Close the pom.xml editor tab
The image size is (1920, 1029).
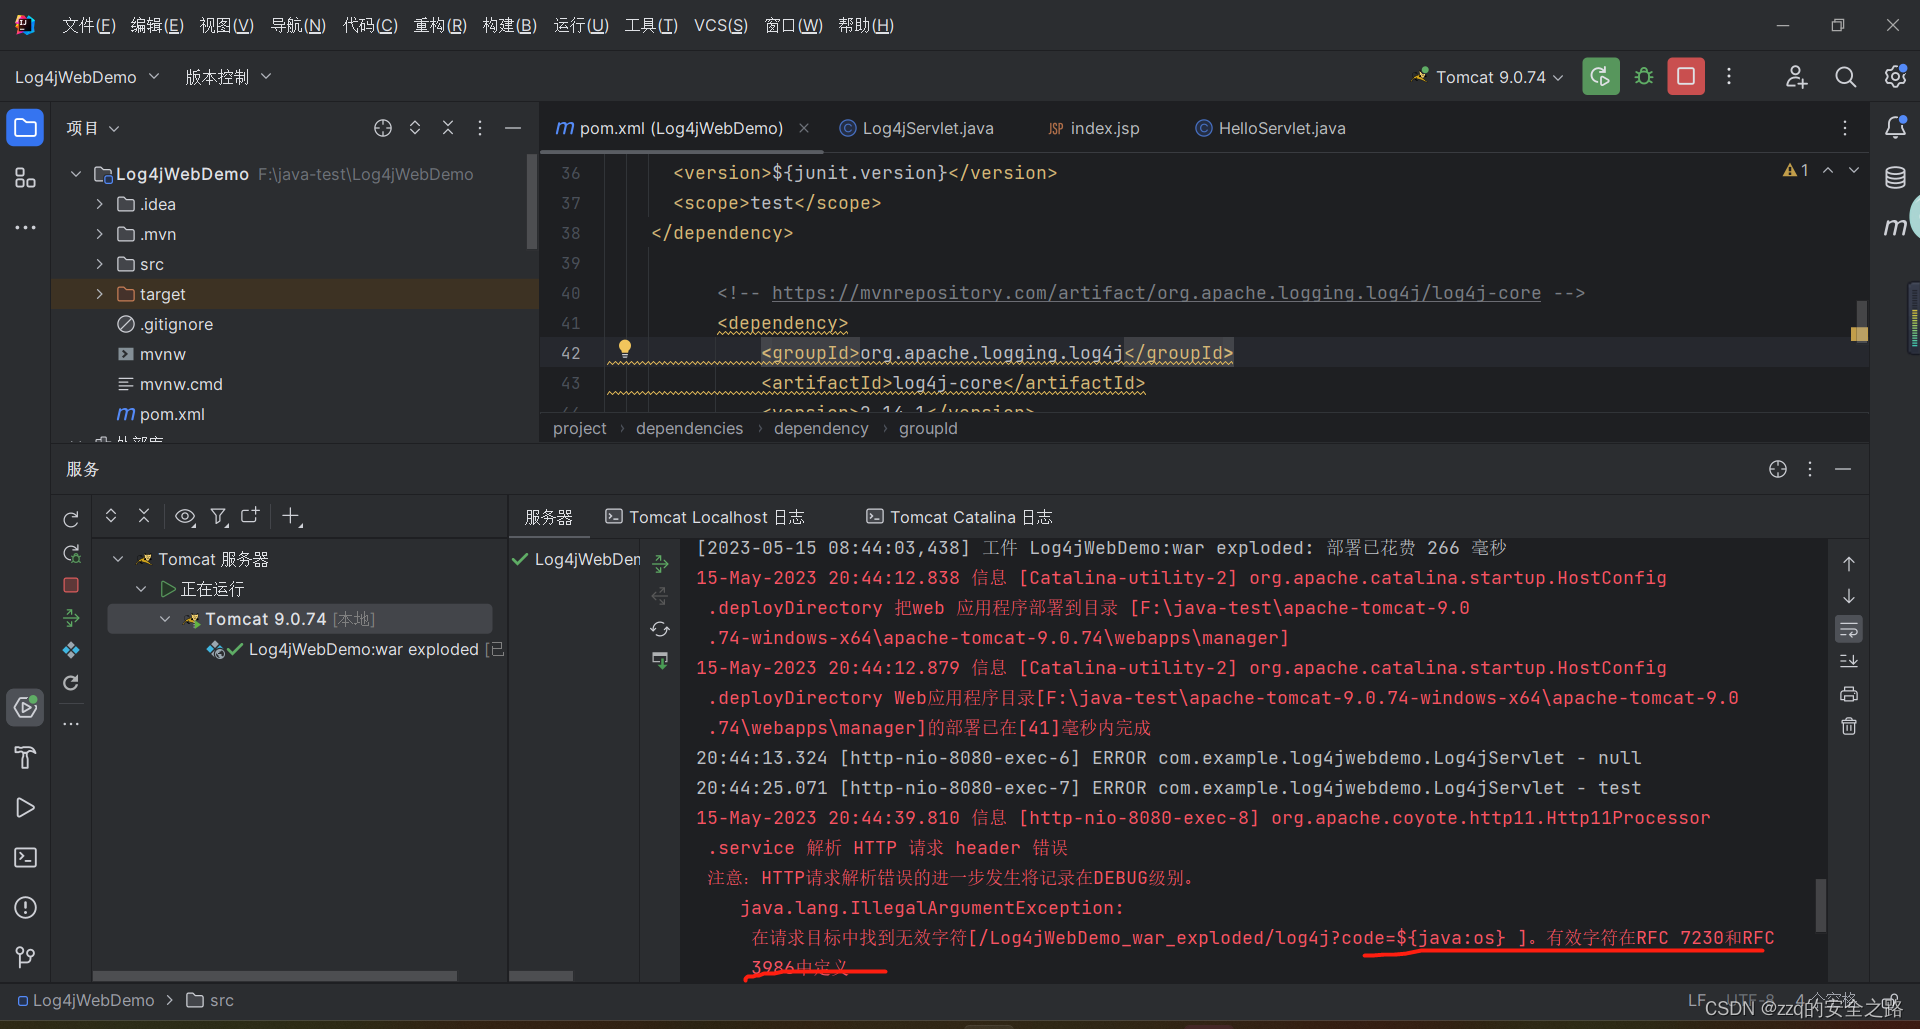click(x=804, y=128)
